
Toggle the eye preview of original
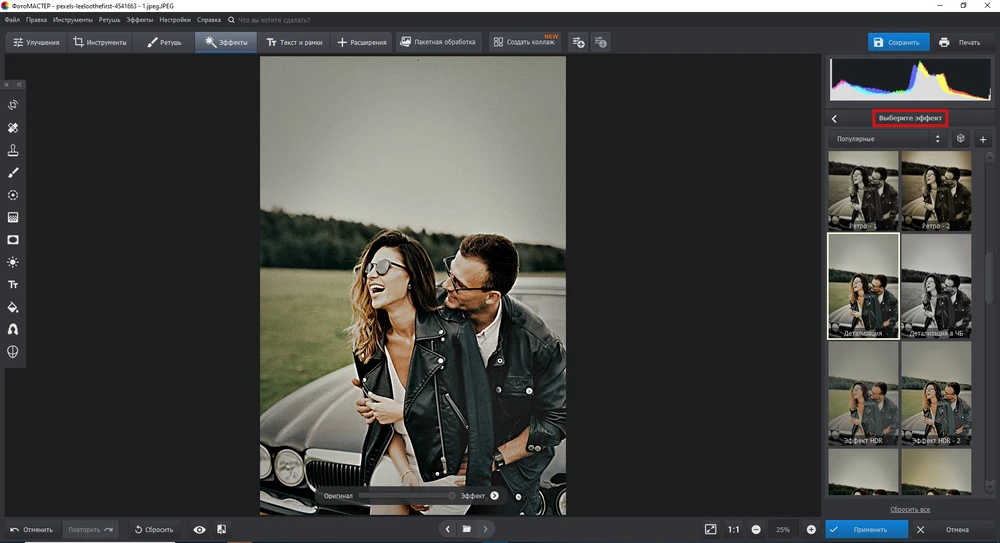point(199,529)
